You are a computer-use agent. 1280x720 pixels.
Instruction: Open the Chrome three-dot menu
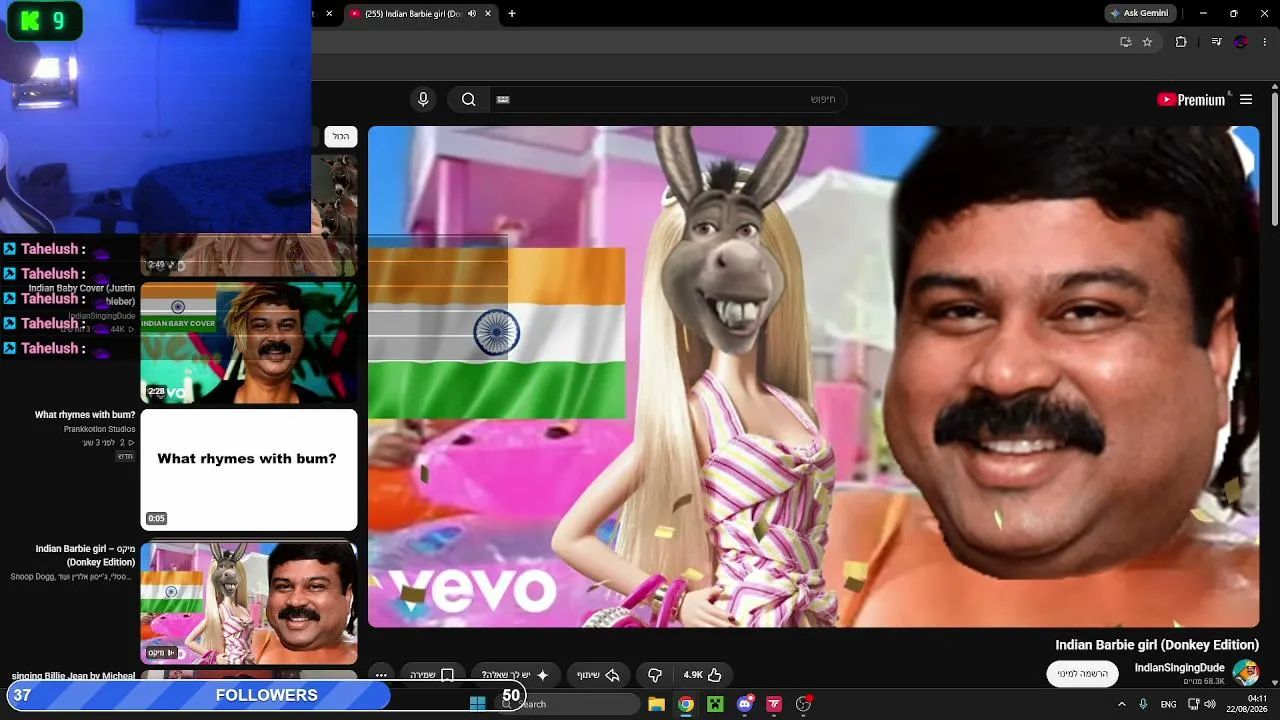click(x=1265, y=42)
